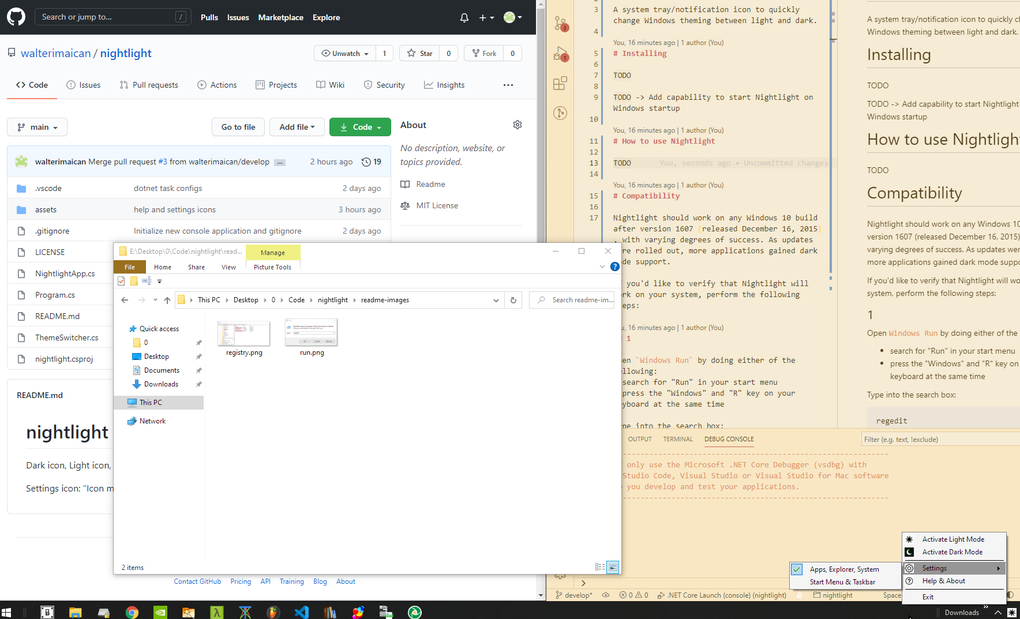1020x619 pixels.
Task: Open pull request #3 link
Action: [163, 162]
